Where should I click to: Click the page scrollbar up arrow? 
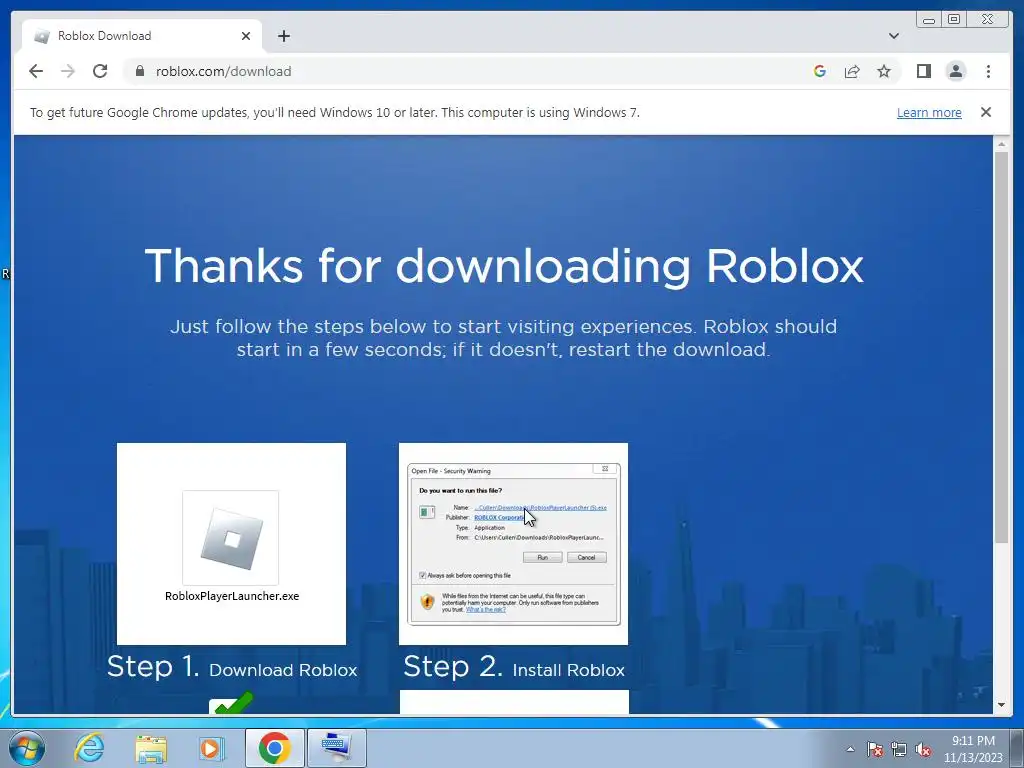click(x=1001, y=144)
